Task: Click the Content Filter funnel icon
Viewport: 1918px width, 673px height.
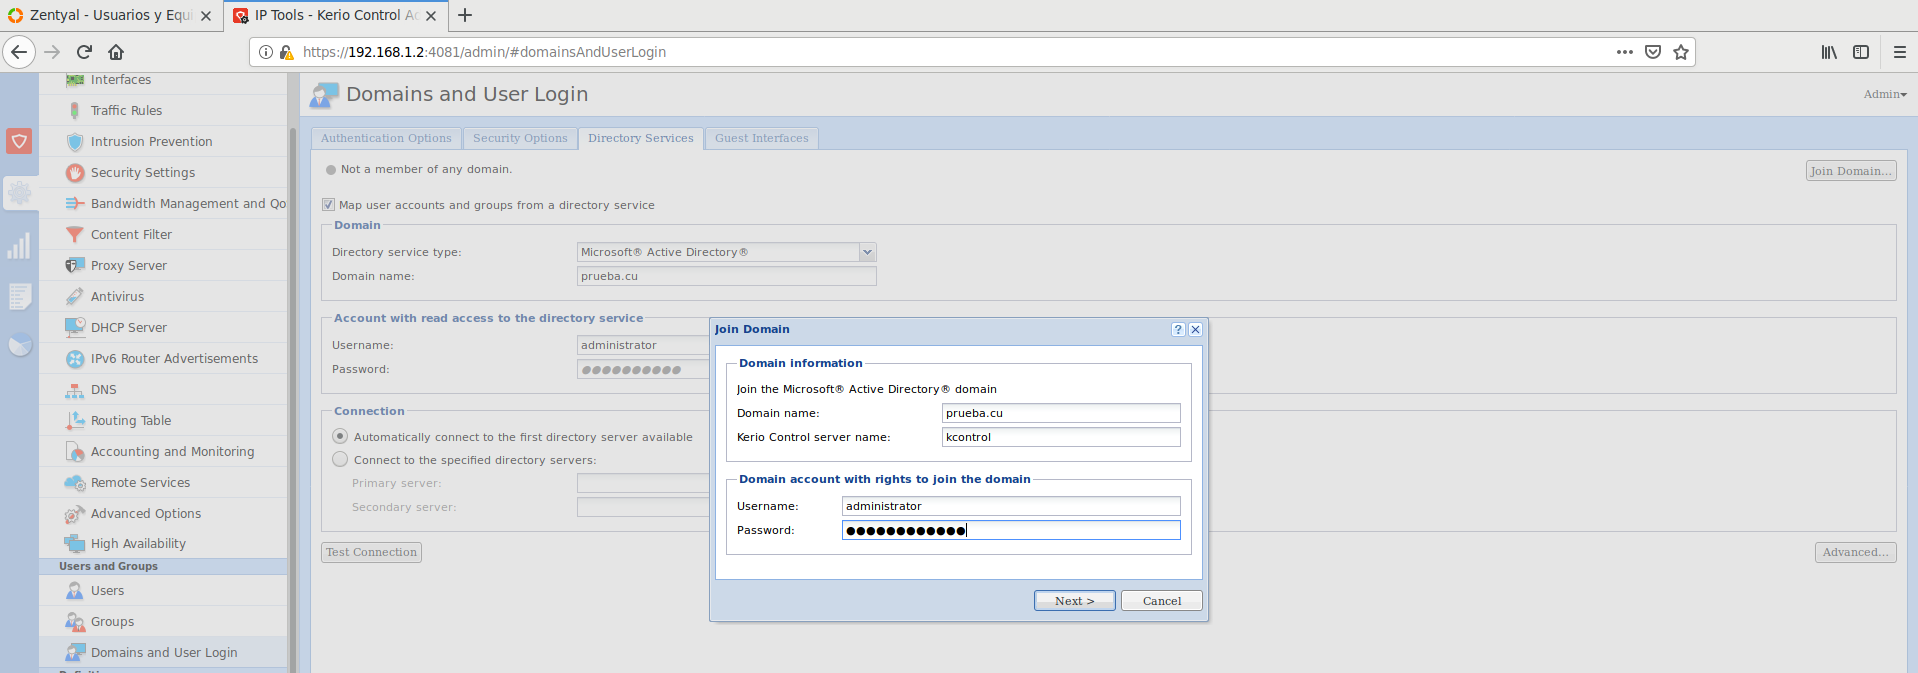Action: click(x=75, y=234)
